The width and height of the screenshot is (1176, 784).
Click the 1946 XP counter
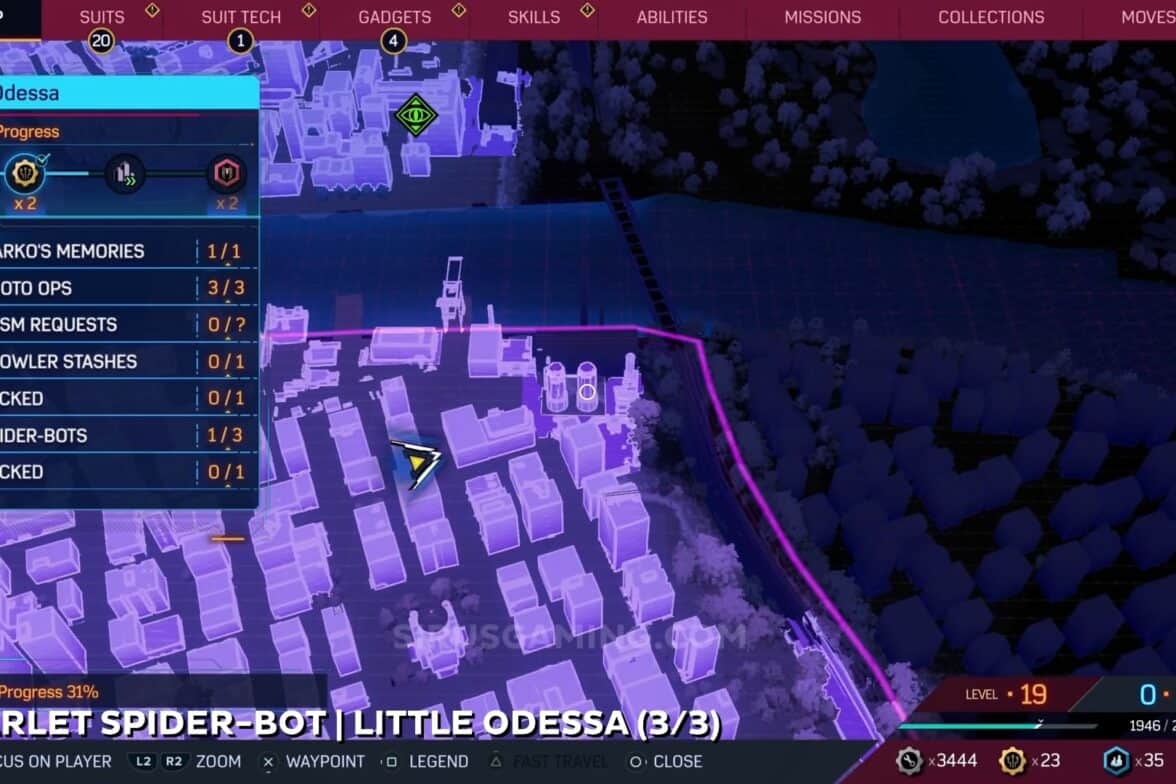point(1145,725)
